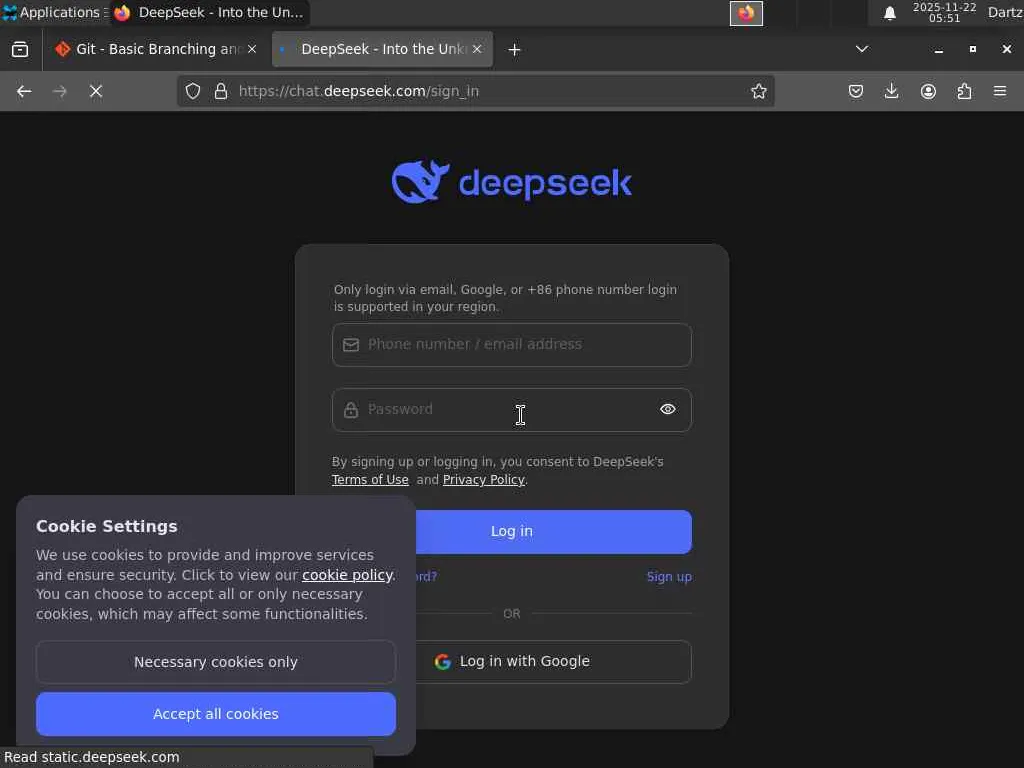Show site security padlock info
The image size is (1024, 768).
click(221, 91)
